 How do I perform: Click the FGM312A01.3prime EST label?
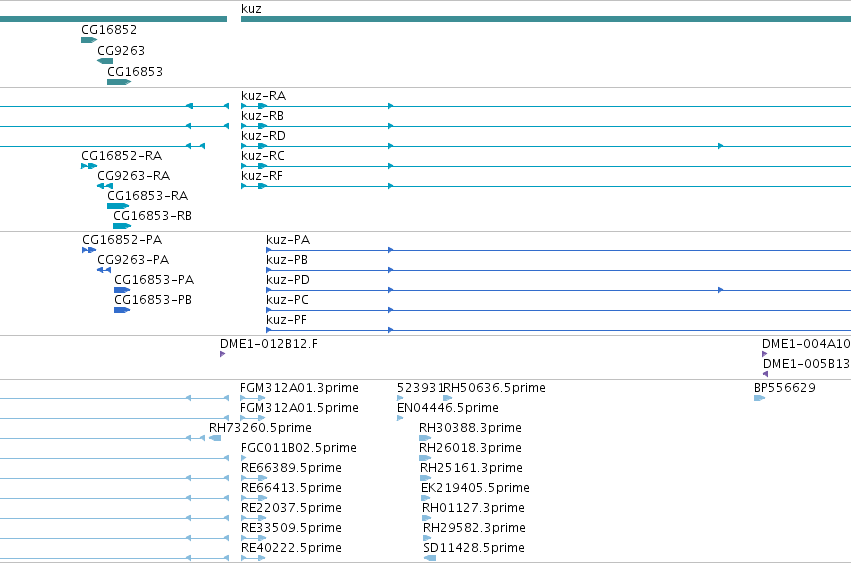[299, 388]
